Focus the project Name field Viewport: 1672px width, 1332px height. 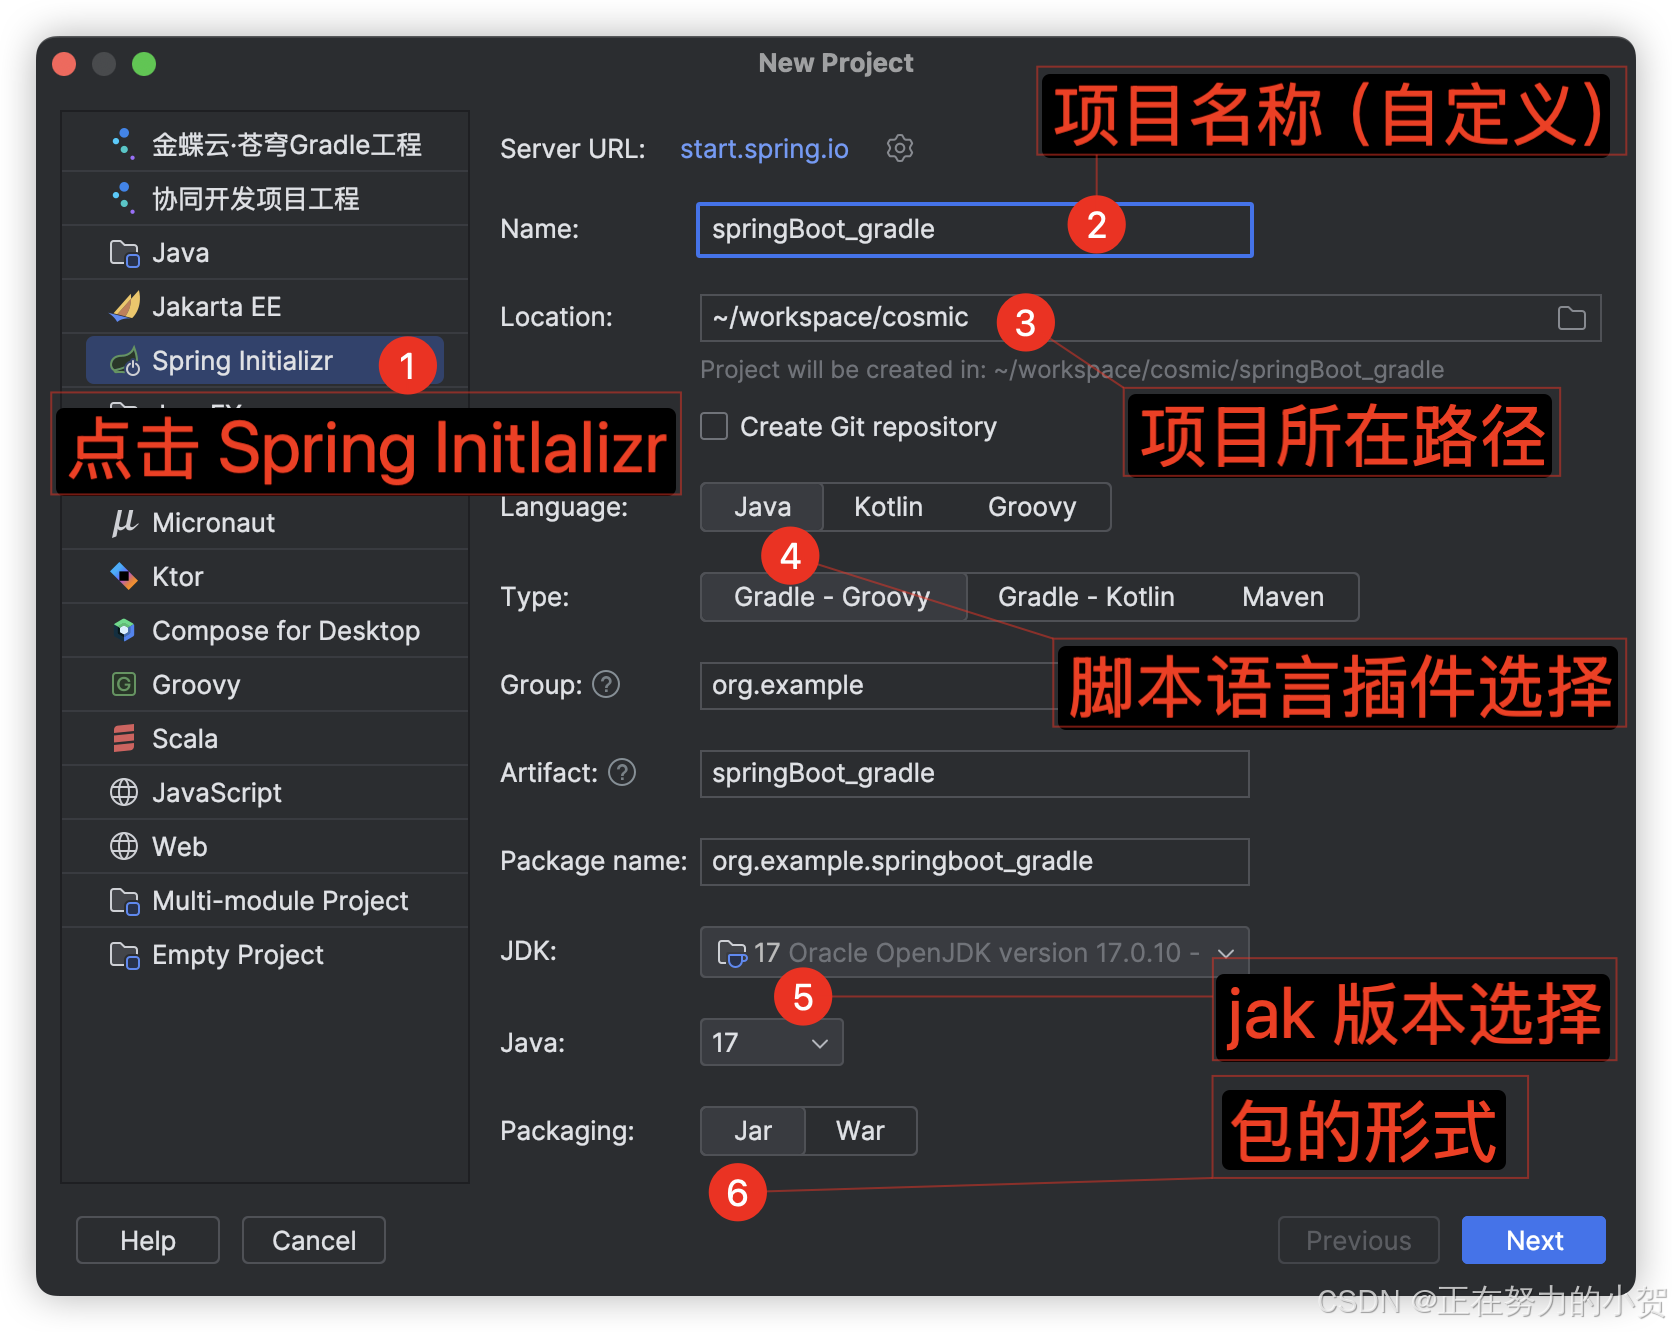click(974, 230)
